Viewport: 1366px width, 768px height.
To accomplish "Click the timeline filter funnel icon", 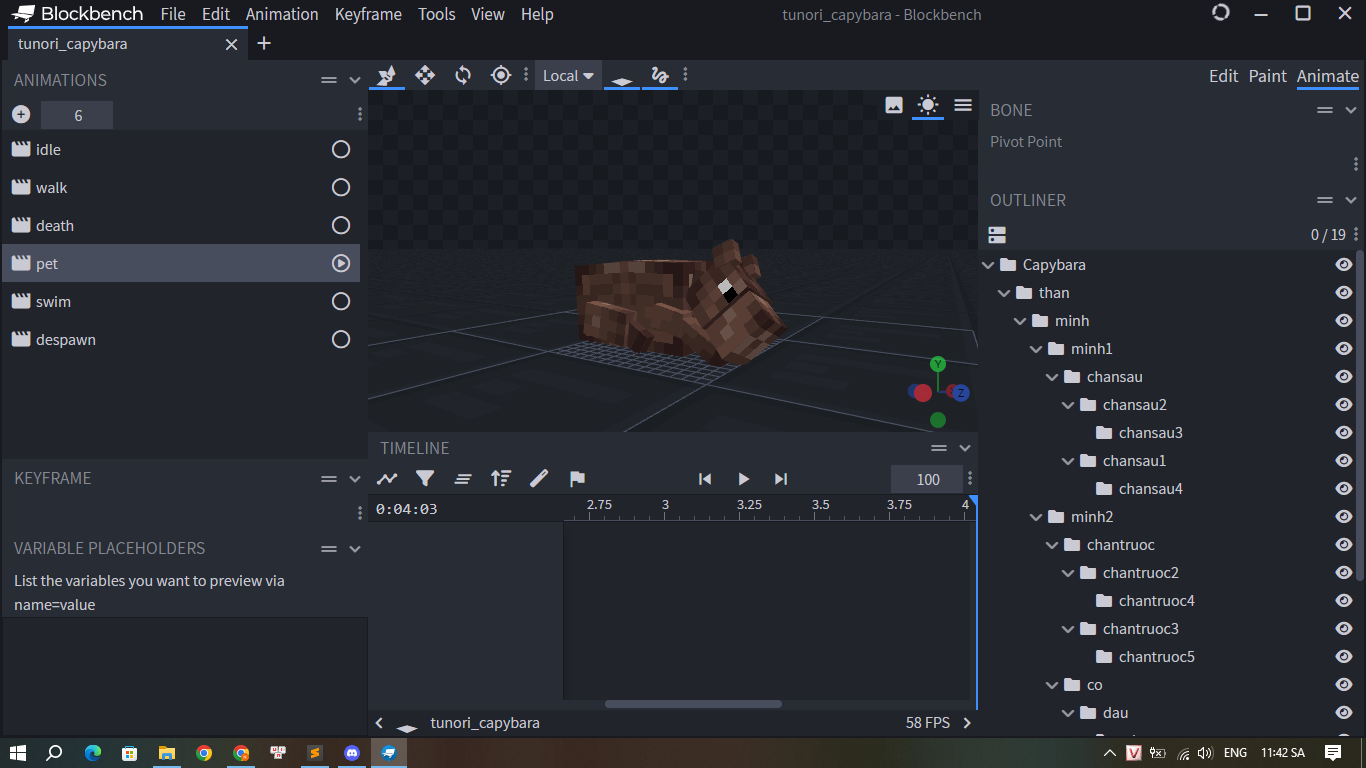I will [x=425, y=479].
